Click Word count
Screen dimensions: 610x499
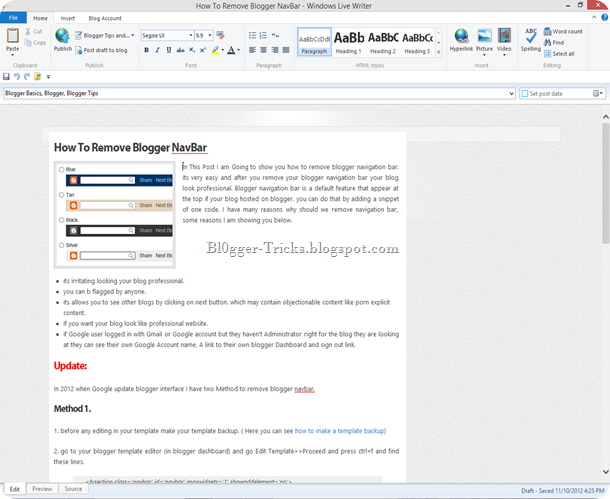coord(563,32)
